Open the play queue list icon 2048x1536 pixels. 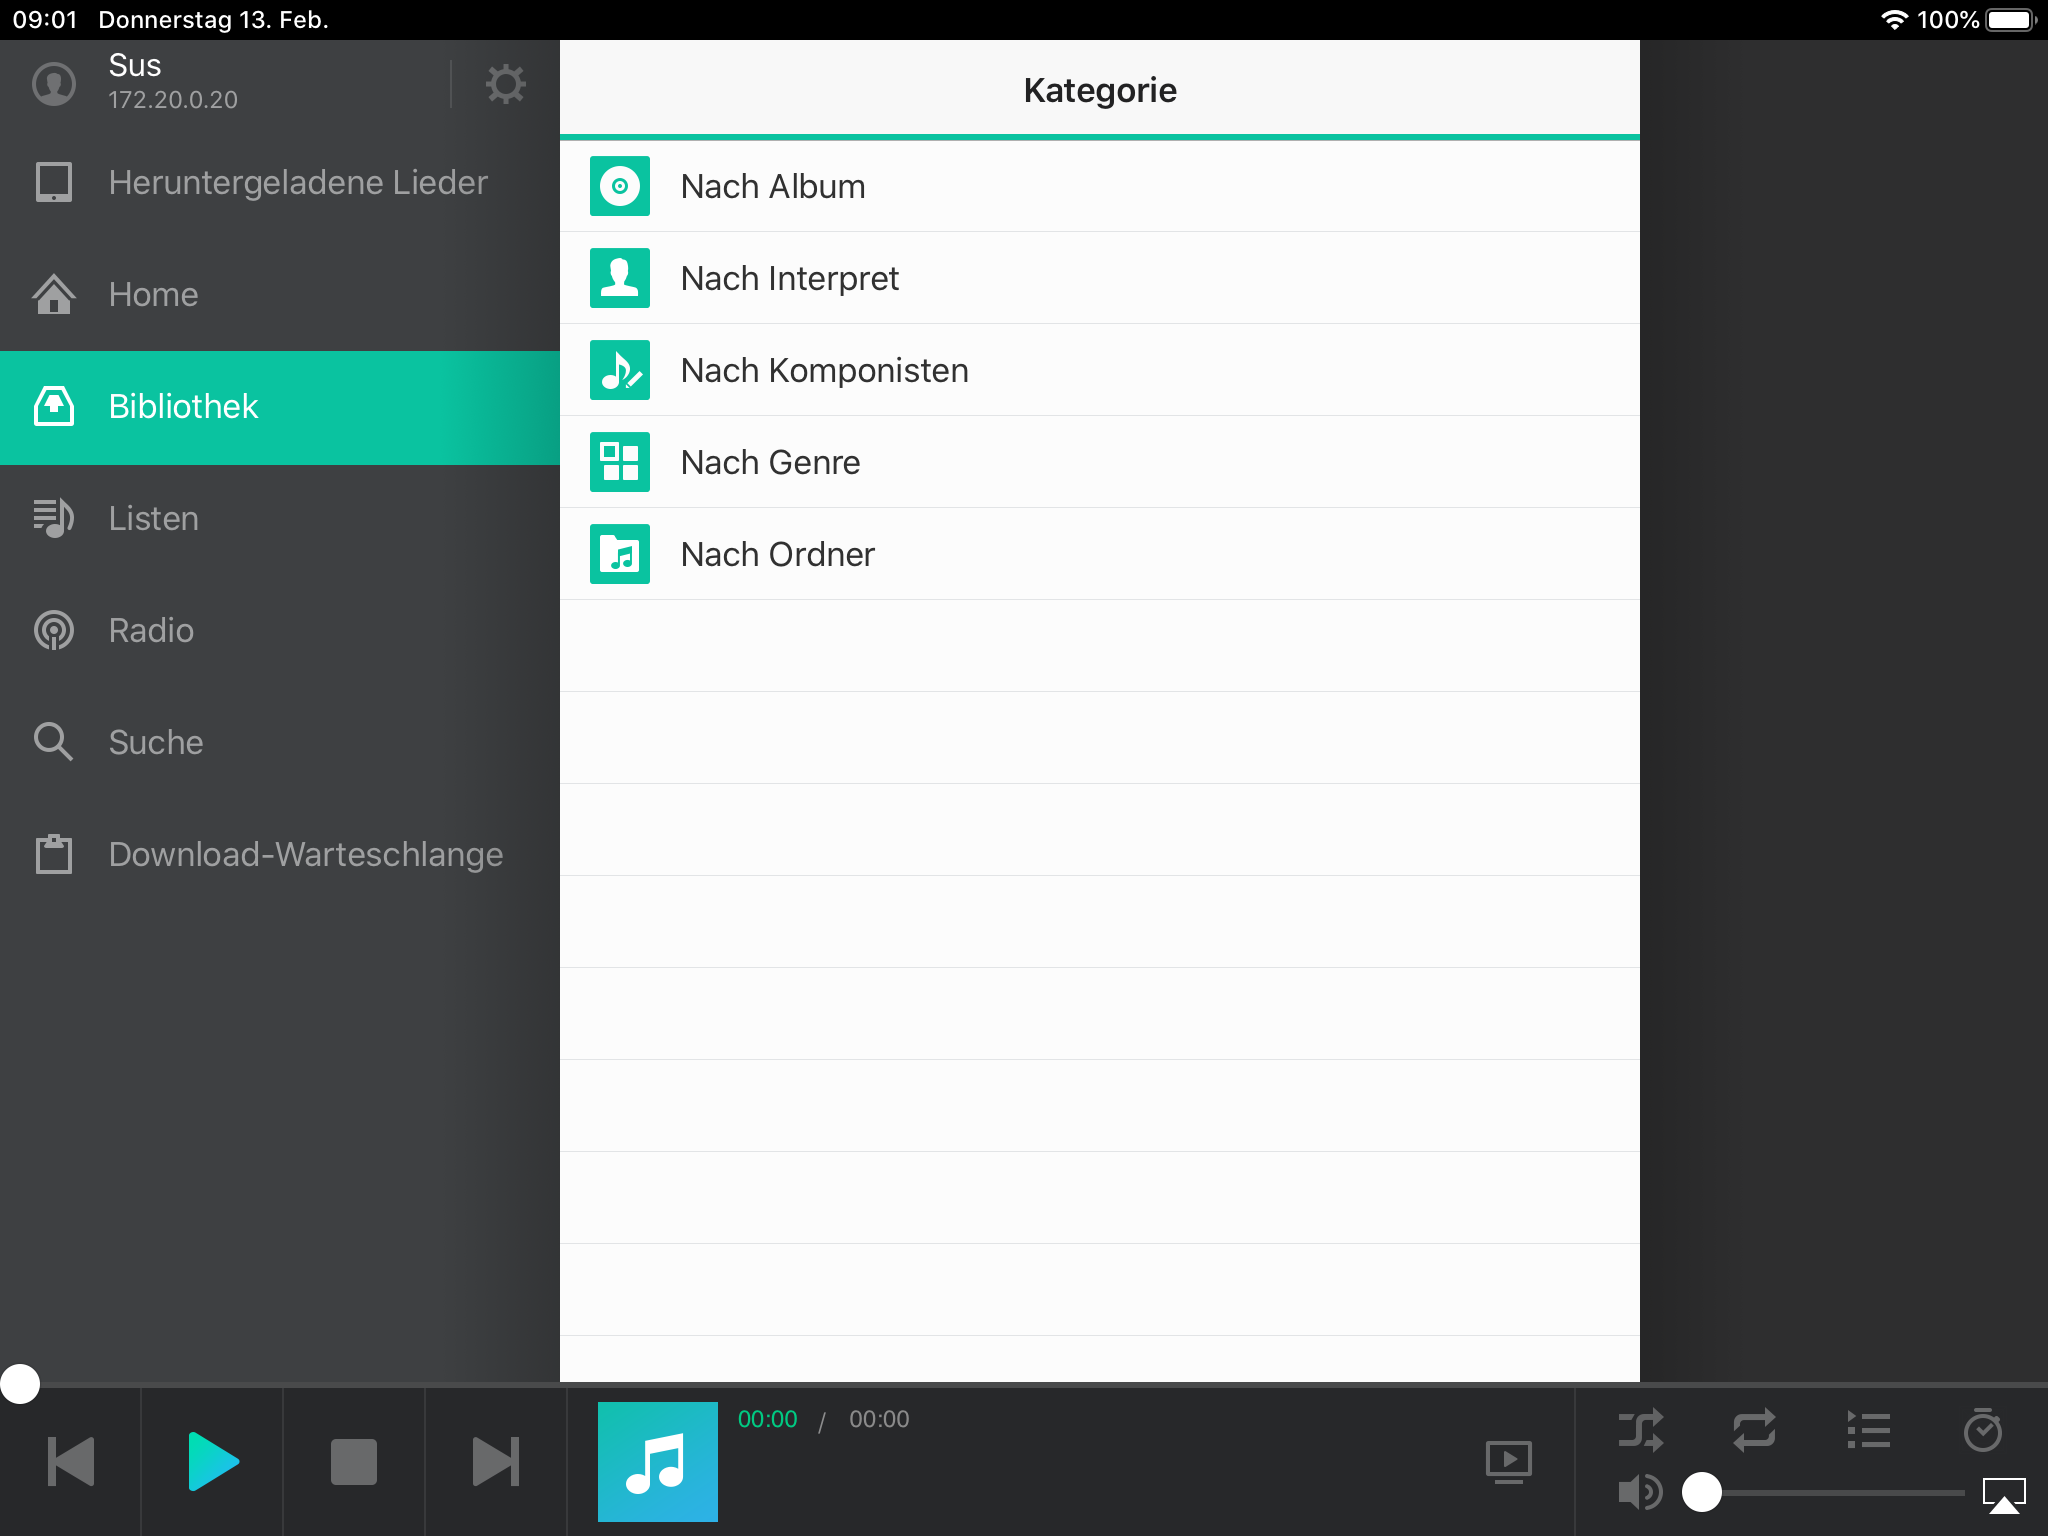(1868, 1430)
